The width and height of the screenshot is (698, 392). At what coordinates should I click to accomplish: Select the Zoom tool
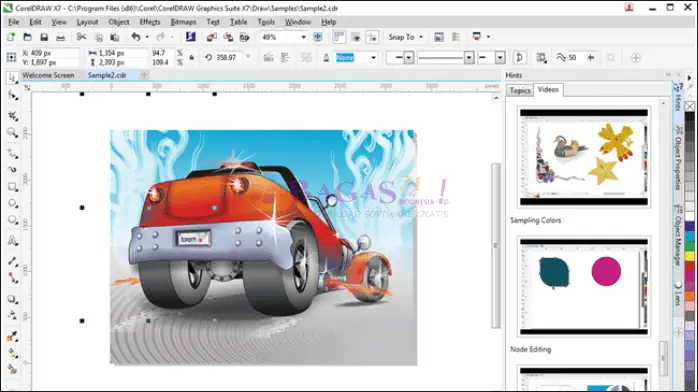coord(12,132)
